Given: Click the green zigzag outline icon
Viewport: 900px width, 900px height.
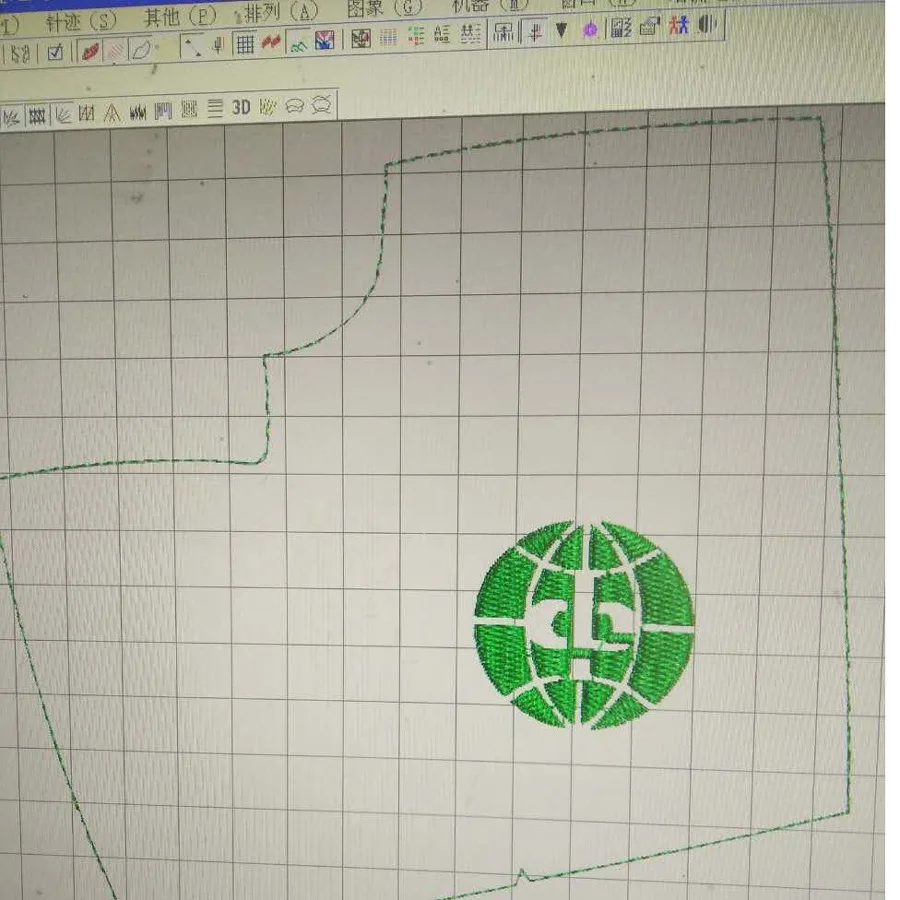Looking at the screenshot, I should (298, 42).
